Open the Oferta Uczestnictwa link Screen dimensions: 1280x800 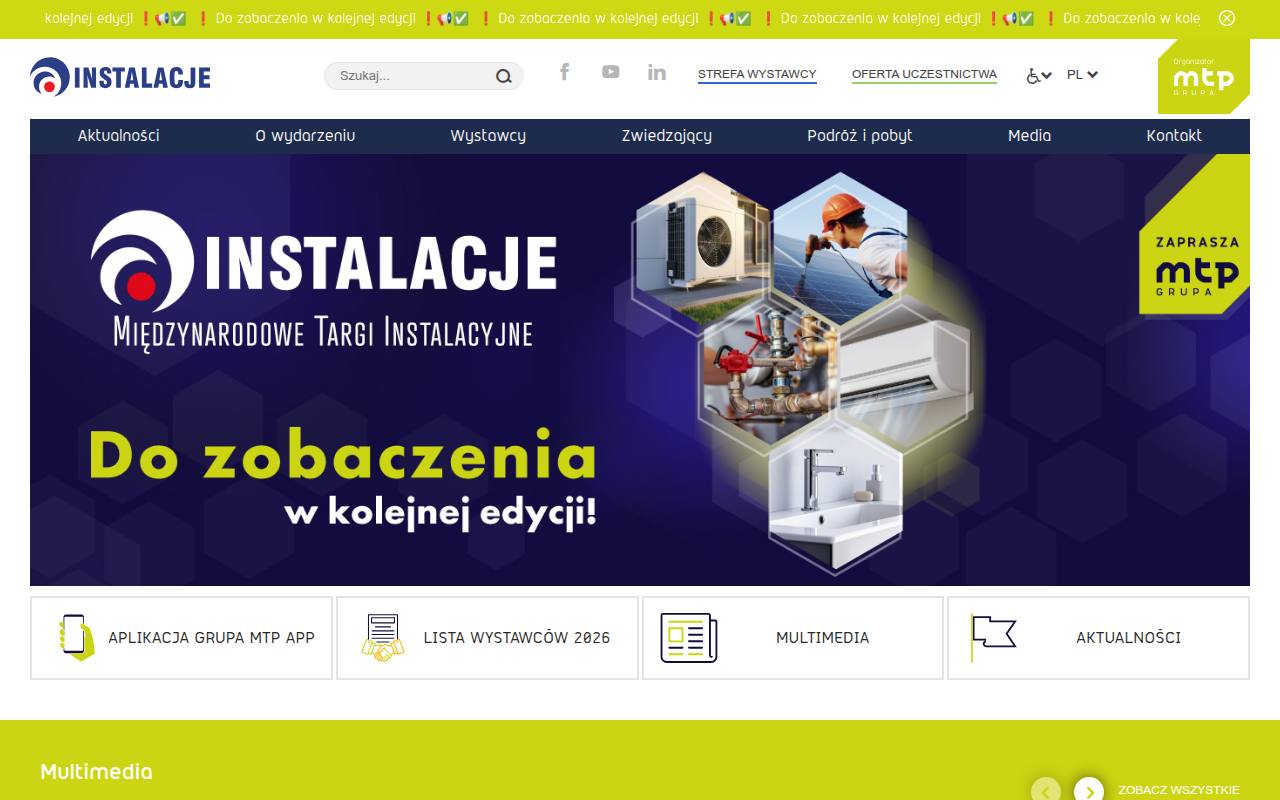924,75
